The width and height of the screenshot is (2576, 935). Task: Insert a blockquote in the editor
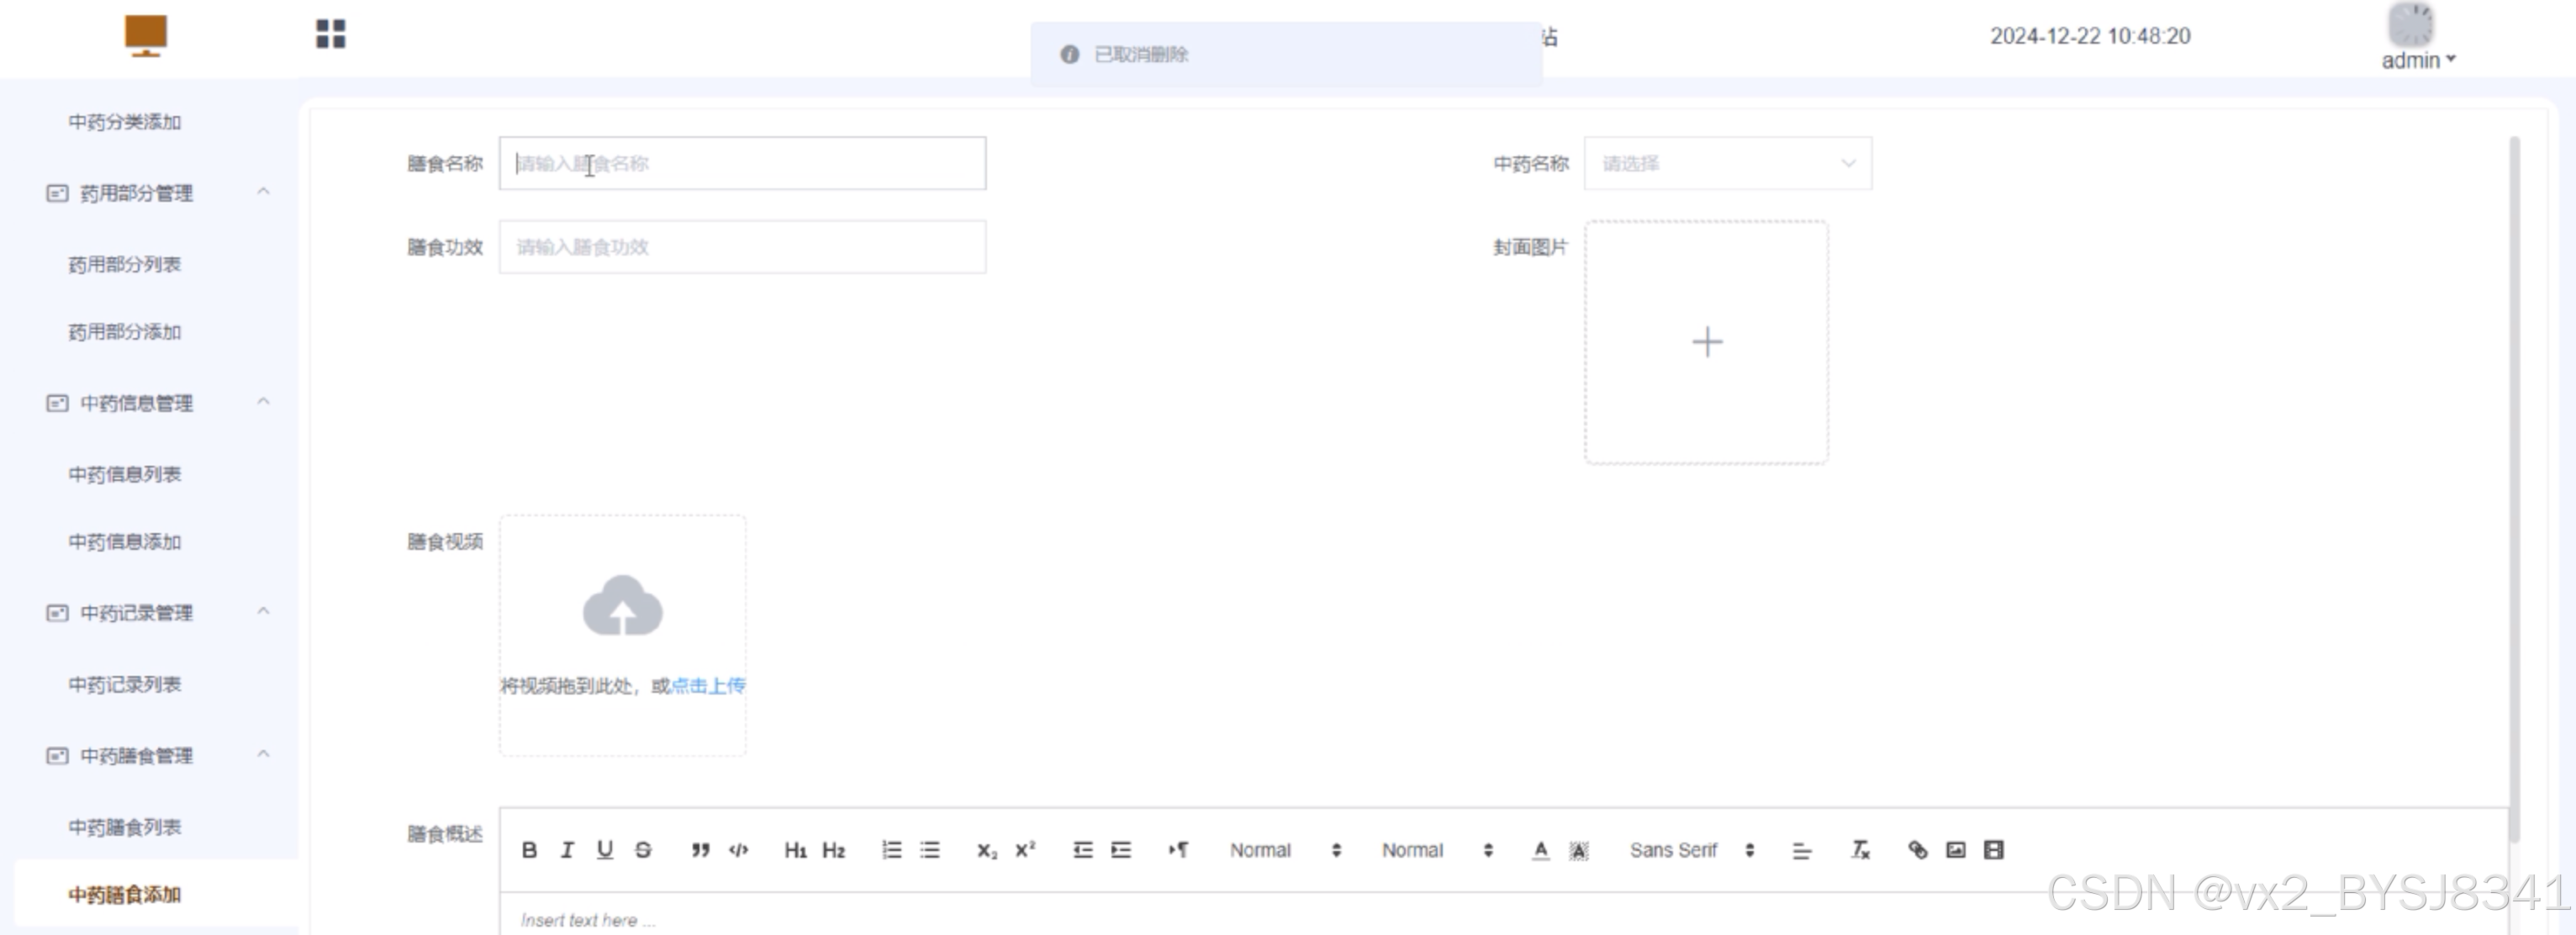coord(700,850)
